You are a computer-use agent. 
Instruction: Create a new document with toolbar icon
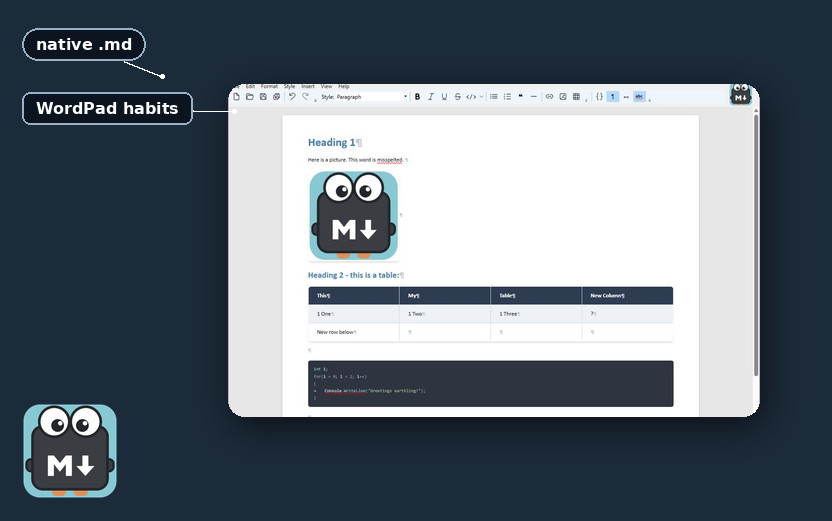(236, 97)
